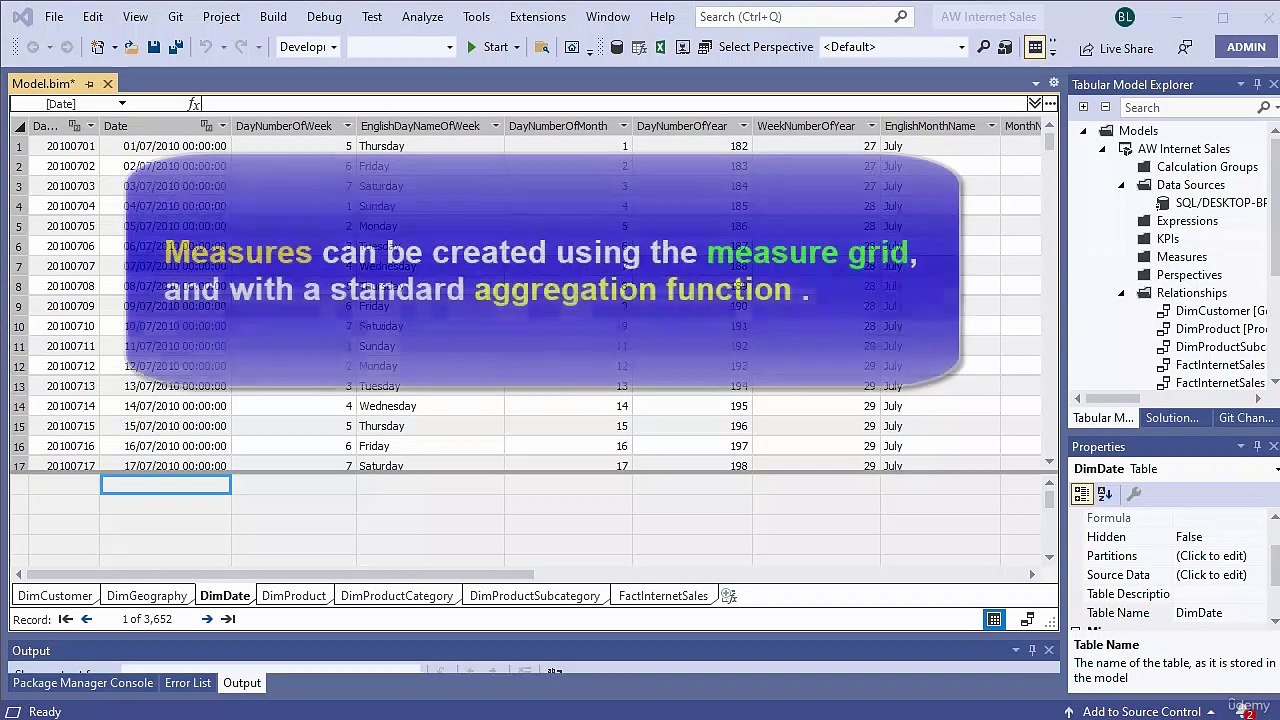Image resolution: width=1280 pixels, height=720 pixels.
Task: Click the Property Pages wrench icon
Action: (x=1134, y=494)
